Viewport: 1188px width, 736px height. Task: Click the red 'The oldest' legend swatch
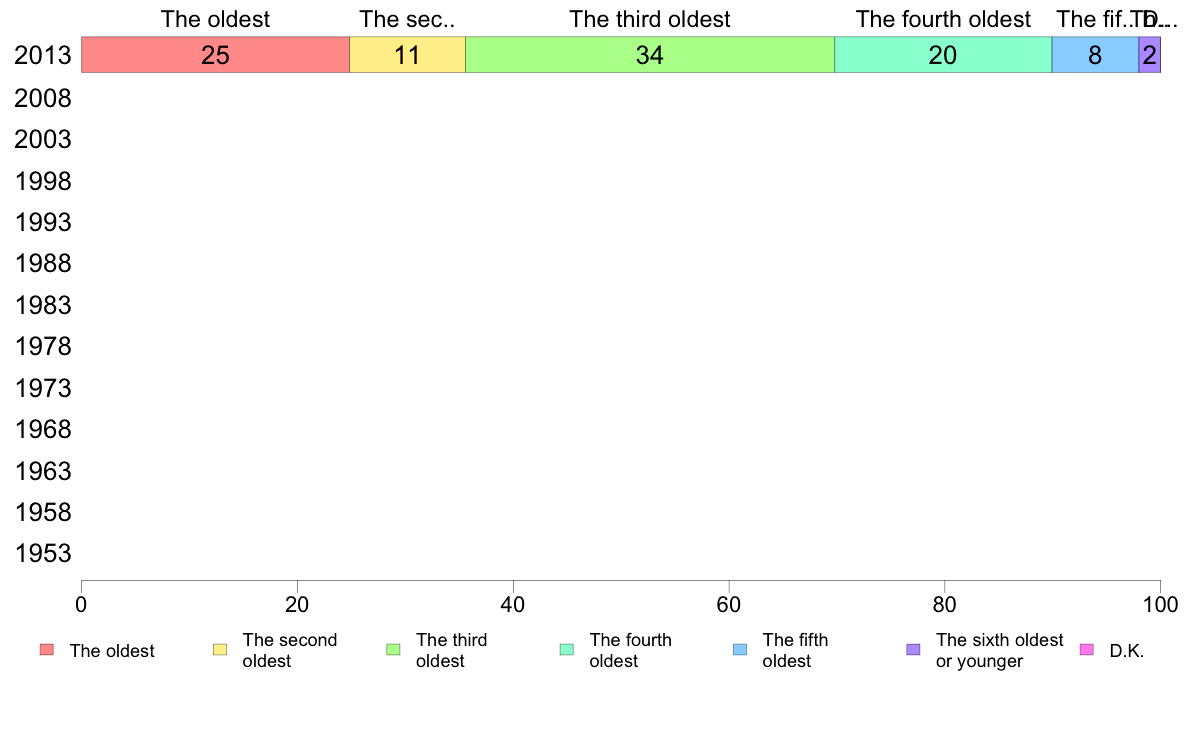47,650
